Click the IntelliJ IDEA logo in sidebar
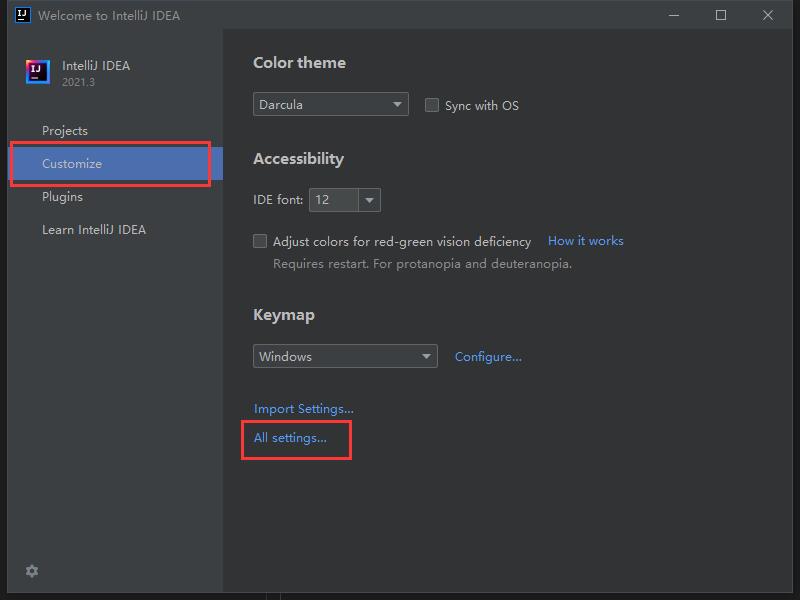The width and height of the screenshot is (800, 600). coord(38,72)
